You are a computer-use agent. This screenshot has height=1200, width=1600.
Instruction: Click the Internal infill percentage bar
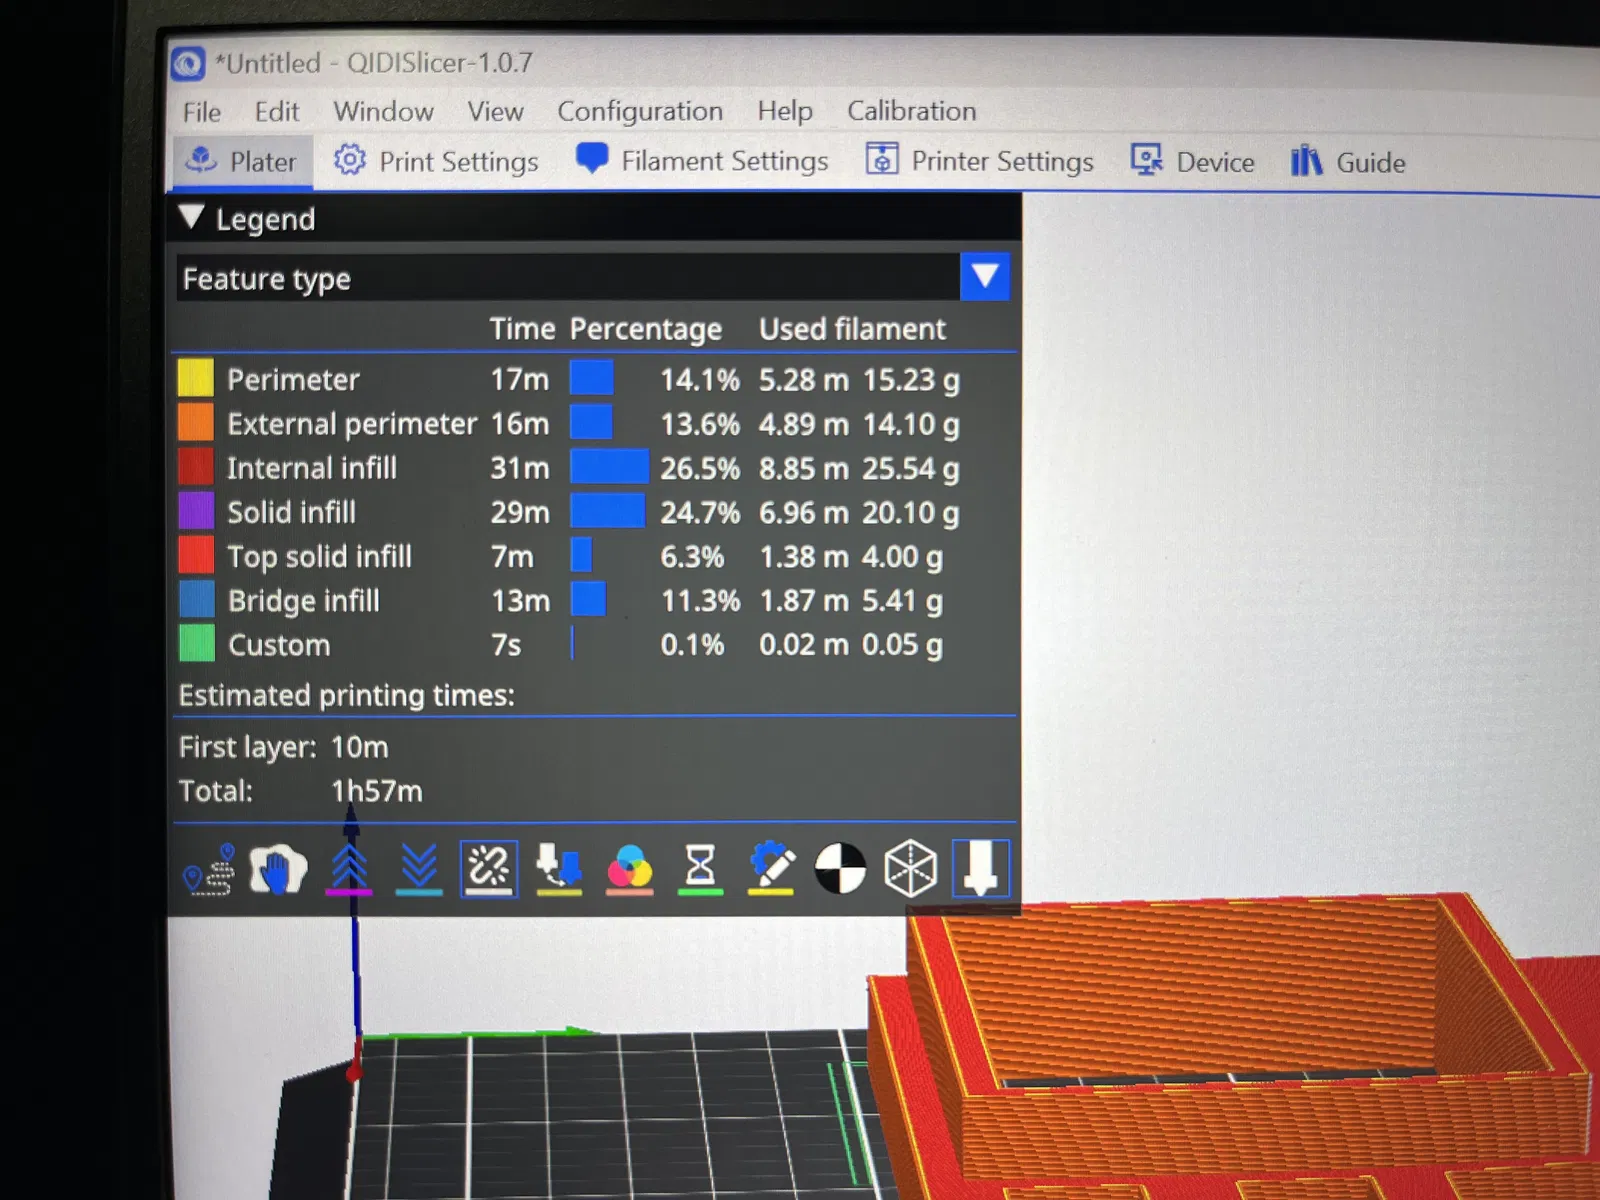609,467
